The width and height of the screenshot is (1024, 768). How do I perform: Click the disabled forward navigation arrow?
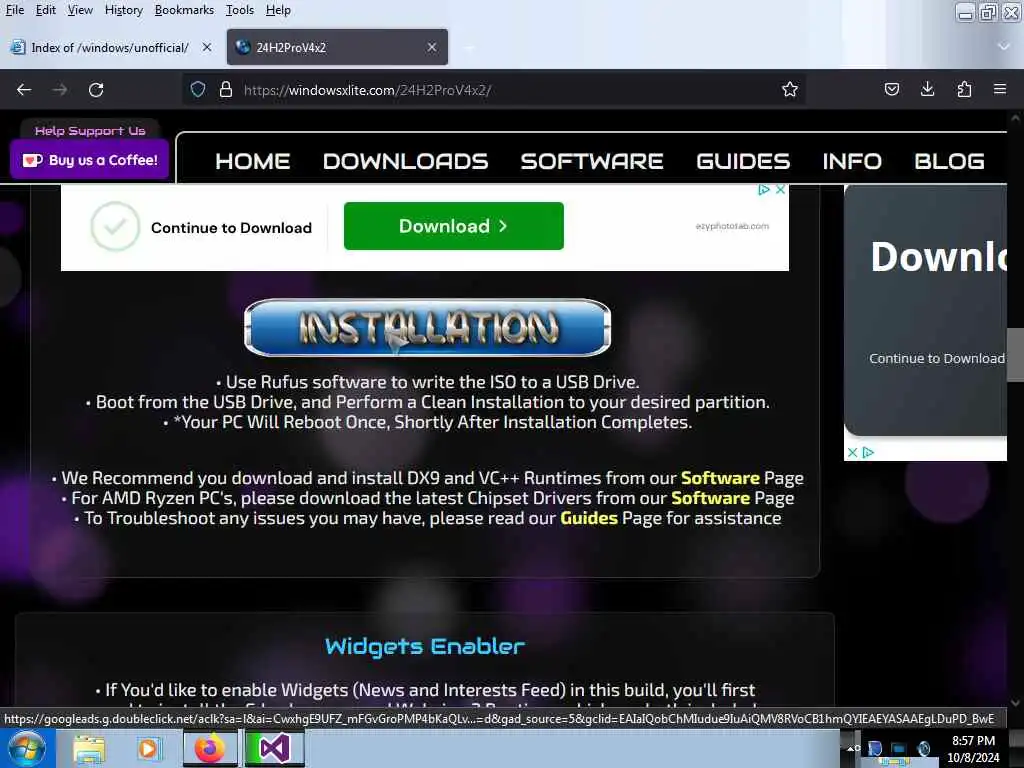[x=60, y=89]
